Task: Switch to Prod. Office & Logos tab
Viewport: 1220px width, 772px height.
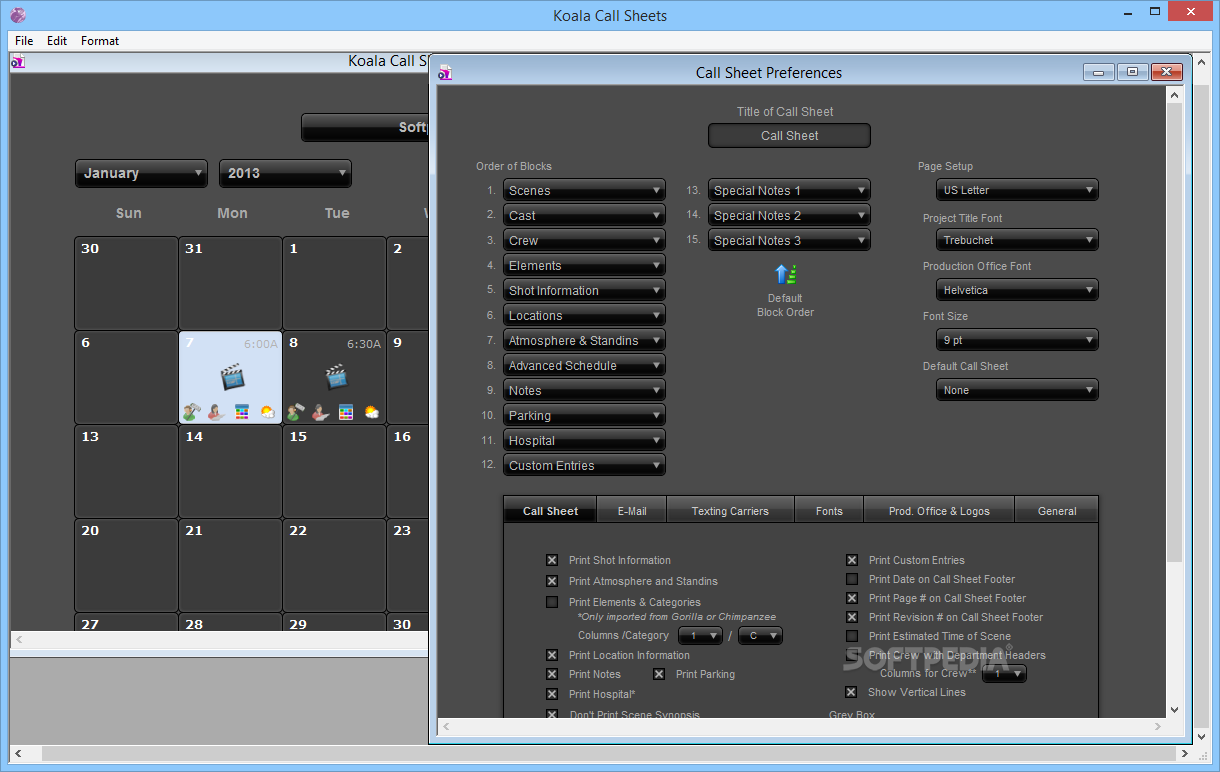Action: click(x=939, y=510)
